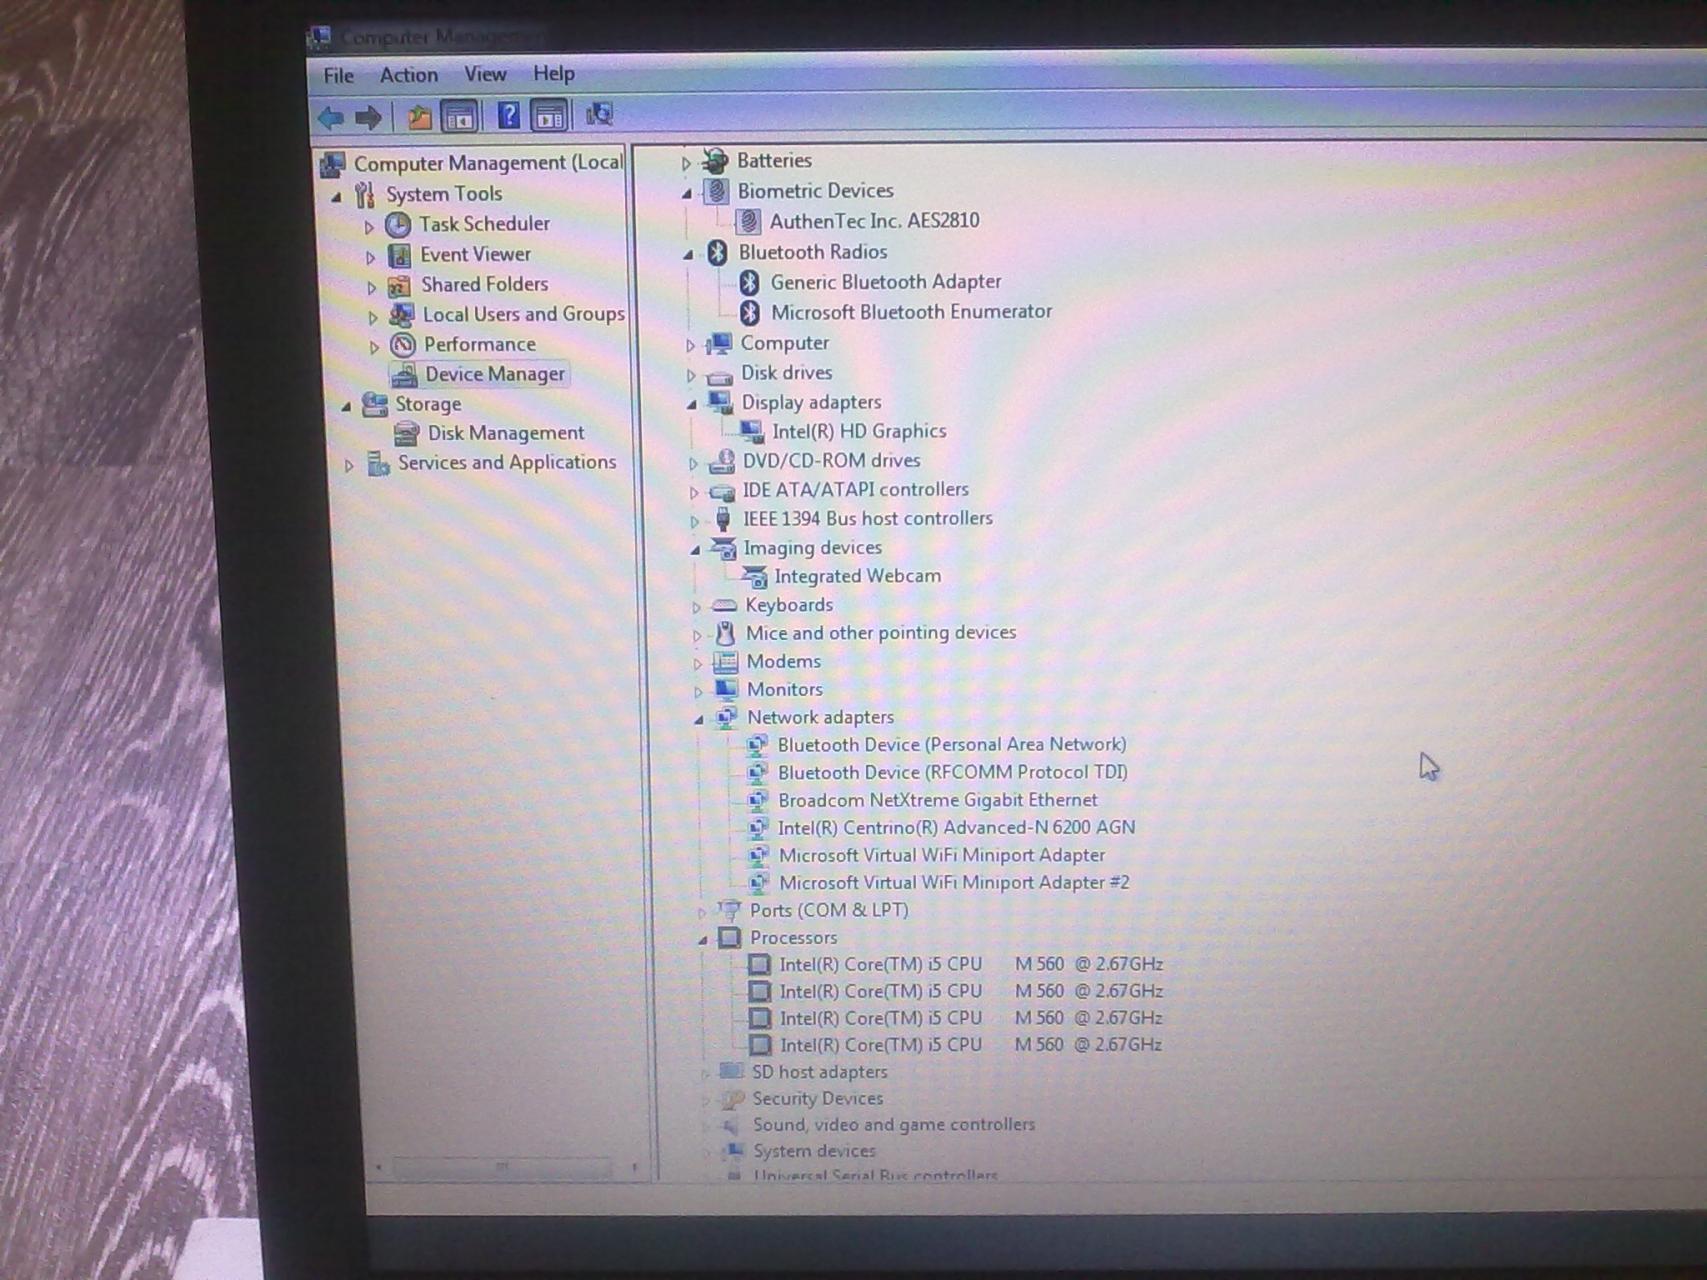Expand the Ports (COM & LPT) category
Image resolution: width=1707 pixels, height=1280 pixels.
tap(701, 912)
